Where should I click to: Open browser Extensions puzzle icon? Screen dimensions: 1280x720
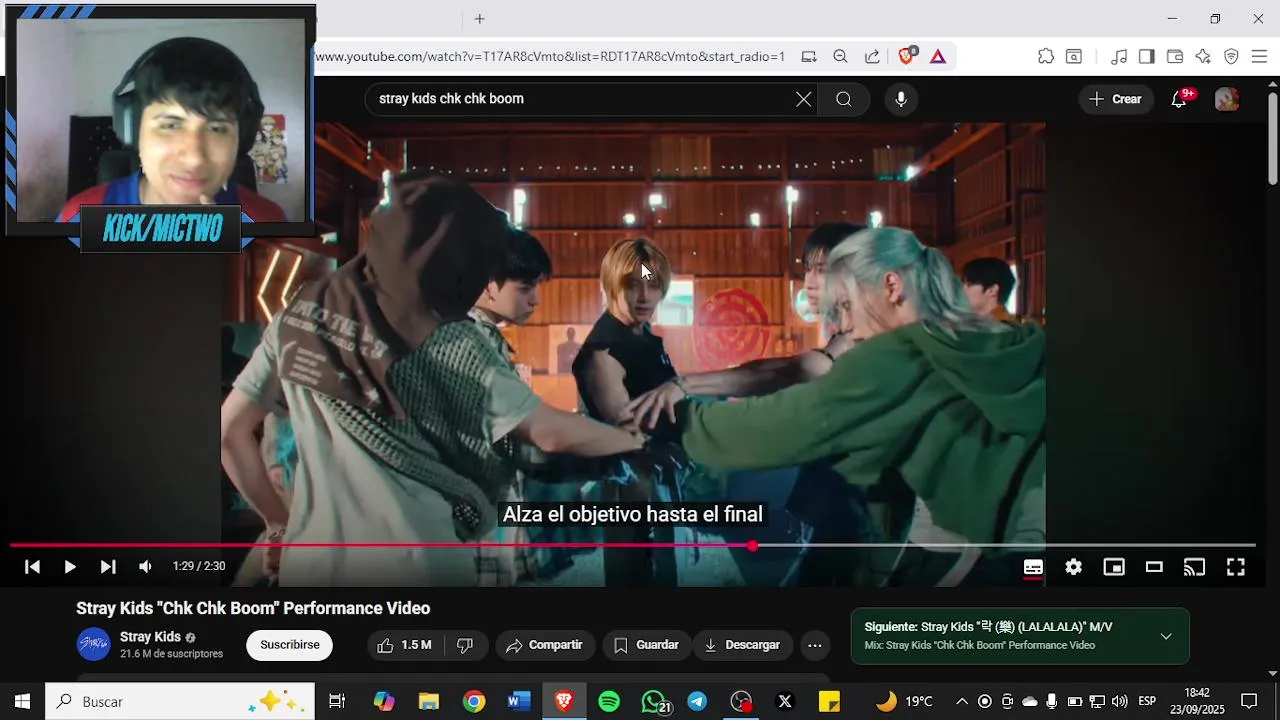click(x=1046, y=57)
